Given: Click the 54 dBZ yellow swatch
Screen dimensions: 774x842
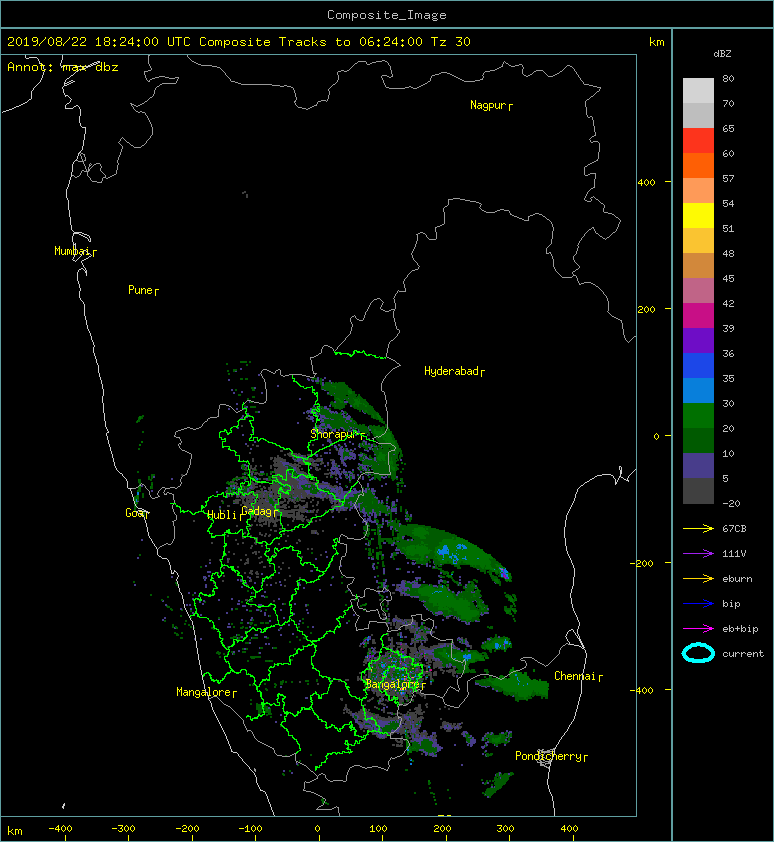Looking at the screenshot, I should (698, 215).
